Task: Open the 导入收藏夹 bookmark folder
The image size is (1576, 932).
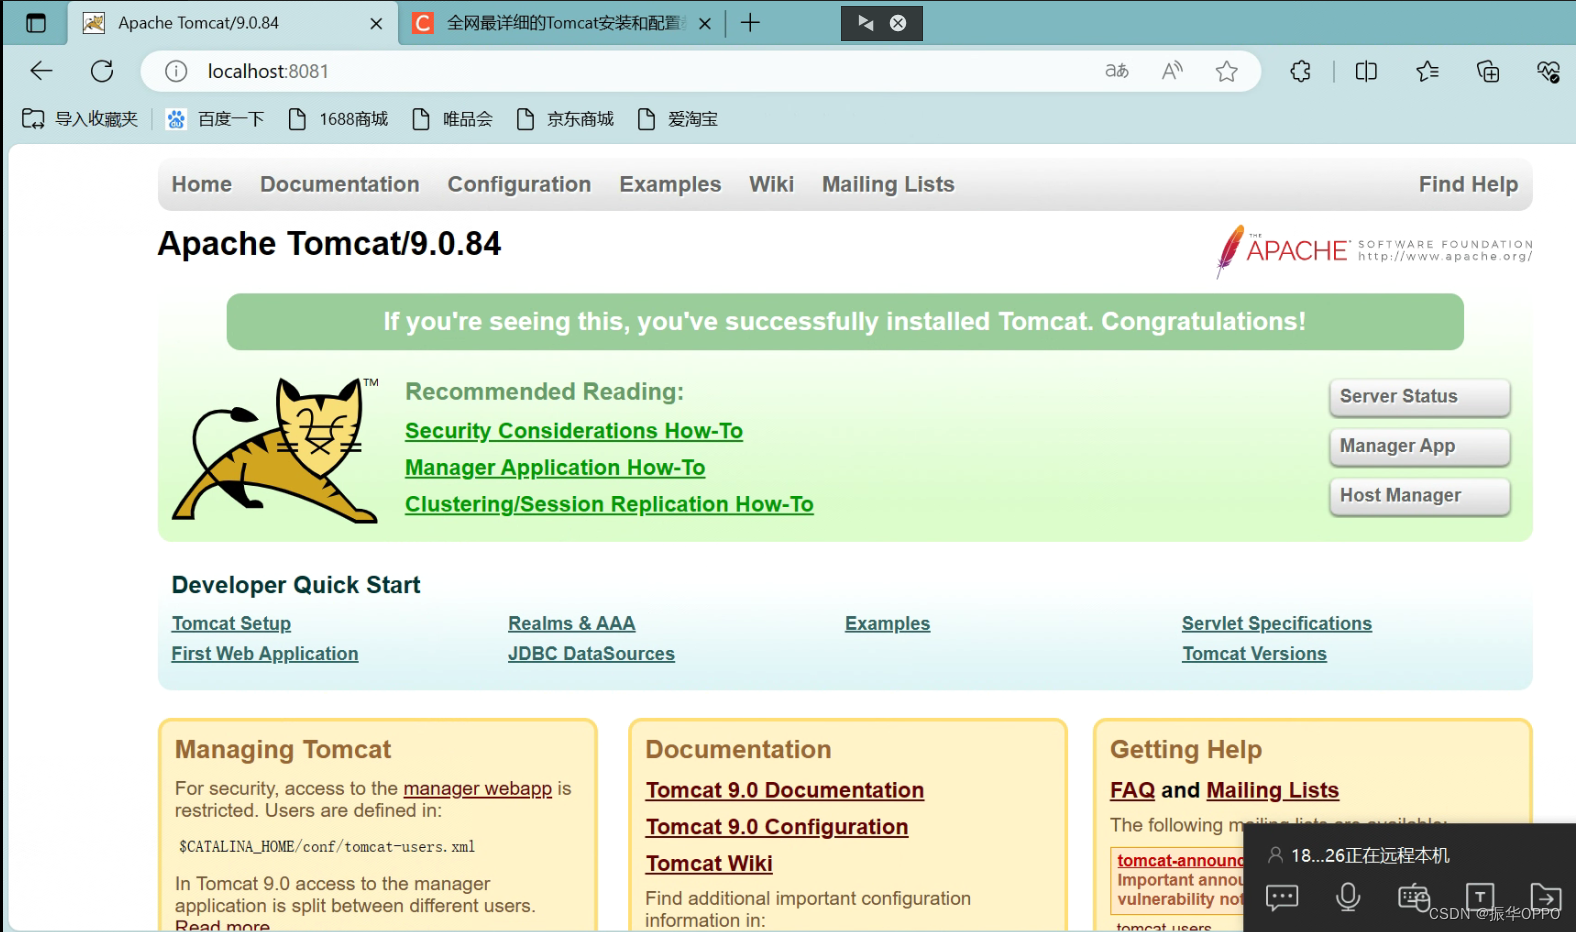Action: point(80,119)
